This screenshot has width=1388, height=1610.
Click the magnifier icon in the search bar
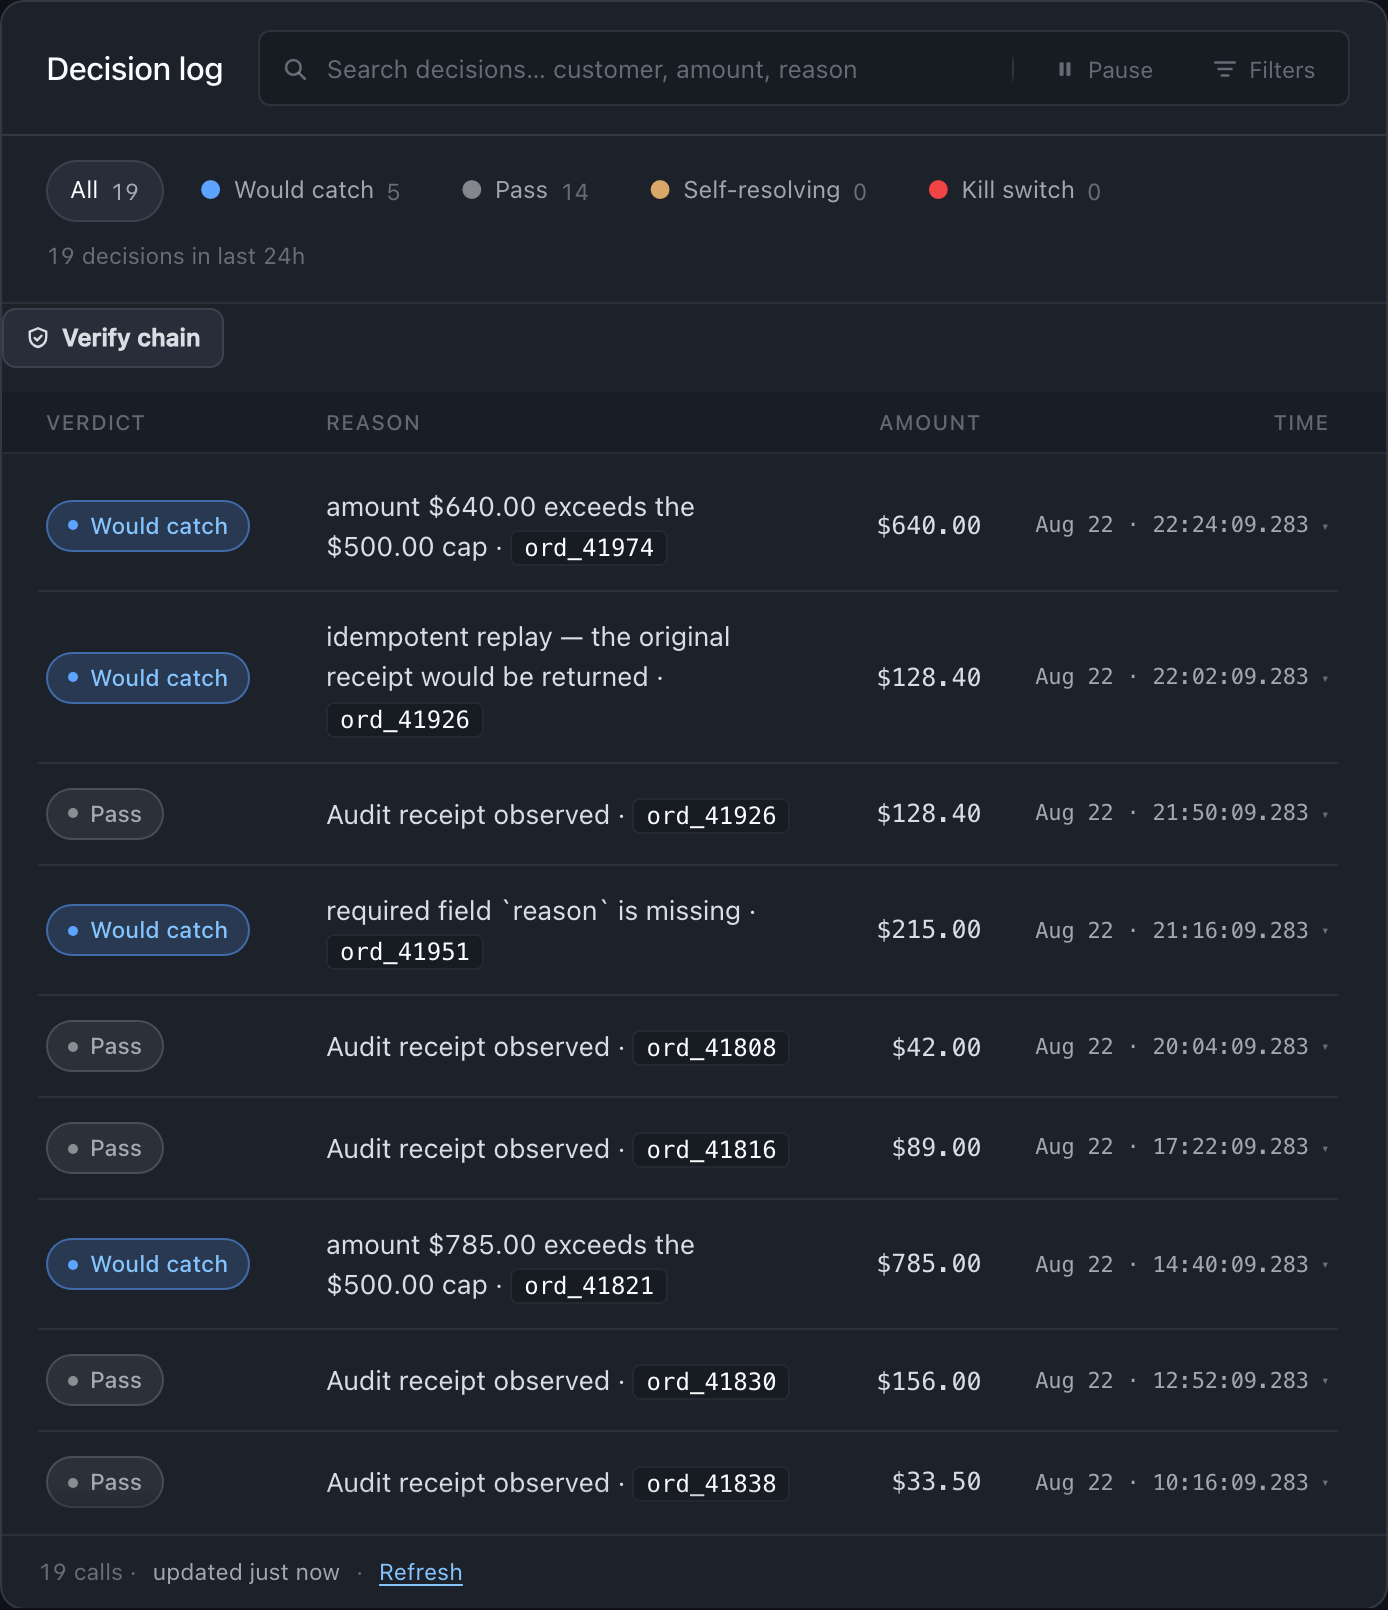point(295,69)
